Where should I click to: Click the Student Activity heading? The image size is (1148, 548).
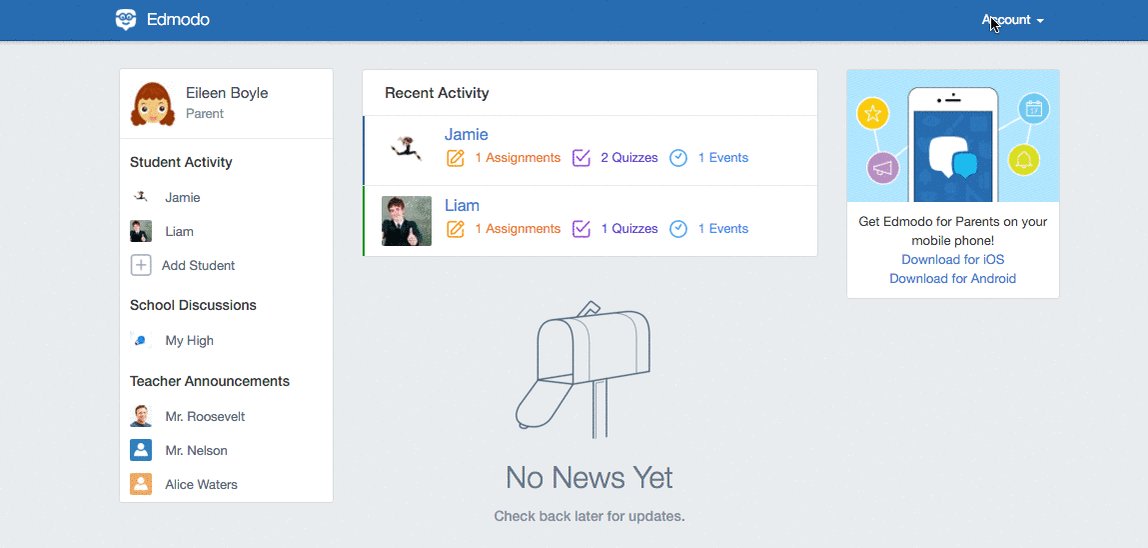(181, 163)
